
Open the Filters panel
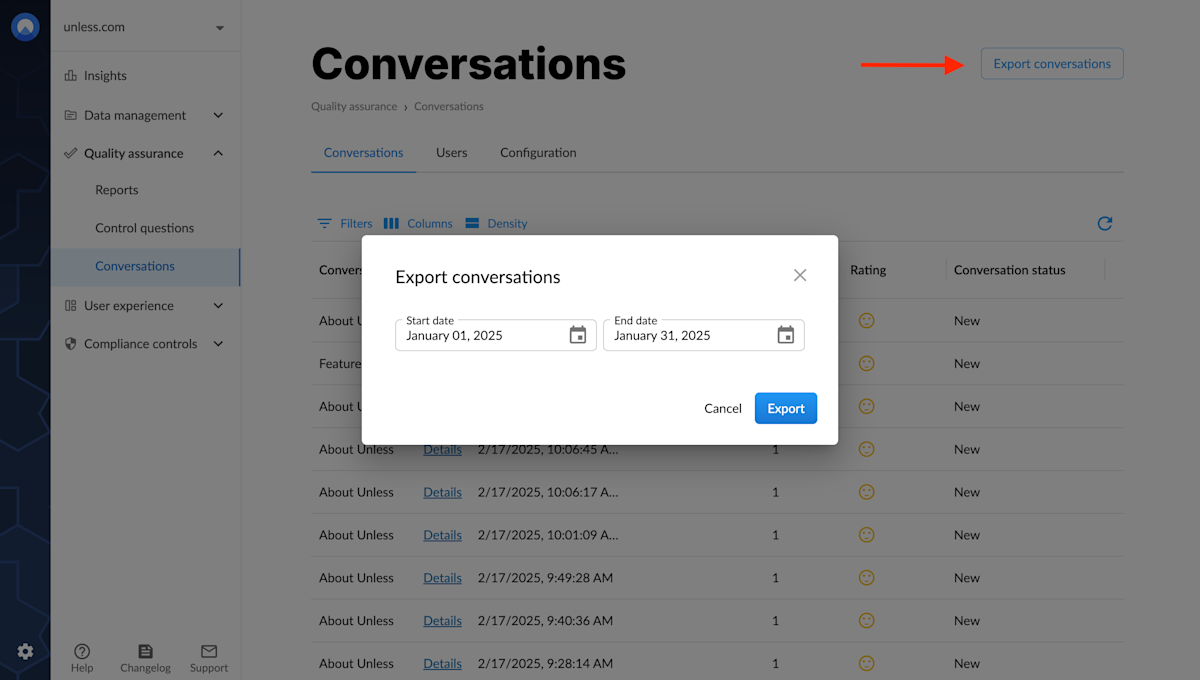[x=345, y=223]
